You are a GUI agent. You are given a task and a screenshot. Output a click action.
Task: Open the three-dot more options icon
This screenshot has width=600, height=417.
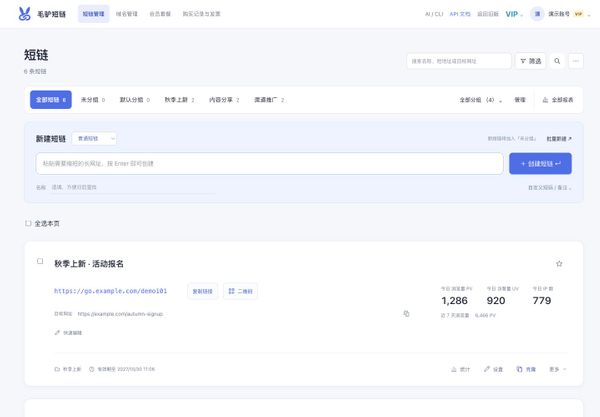576,61
